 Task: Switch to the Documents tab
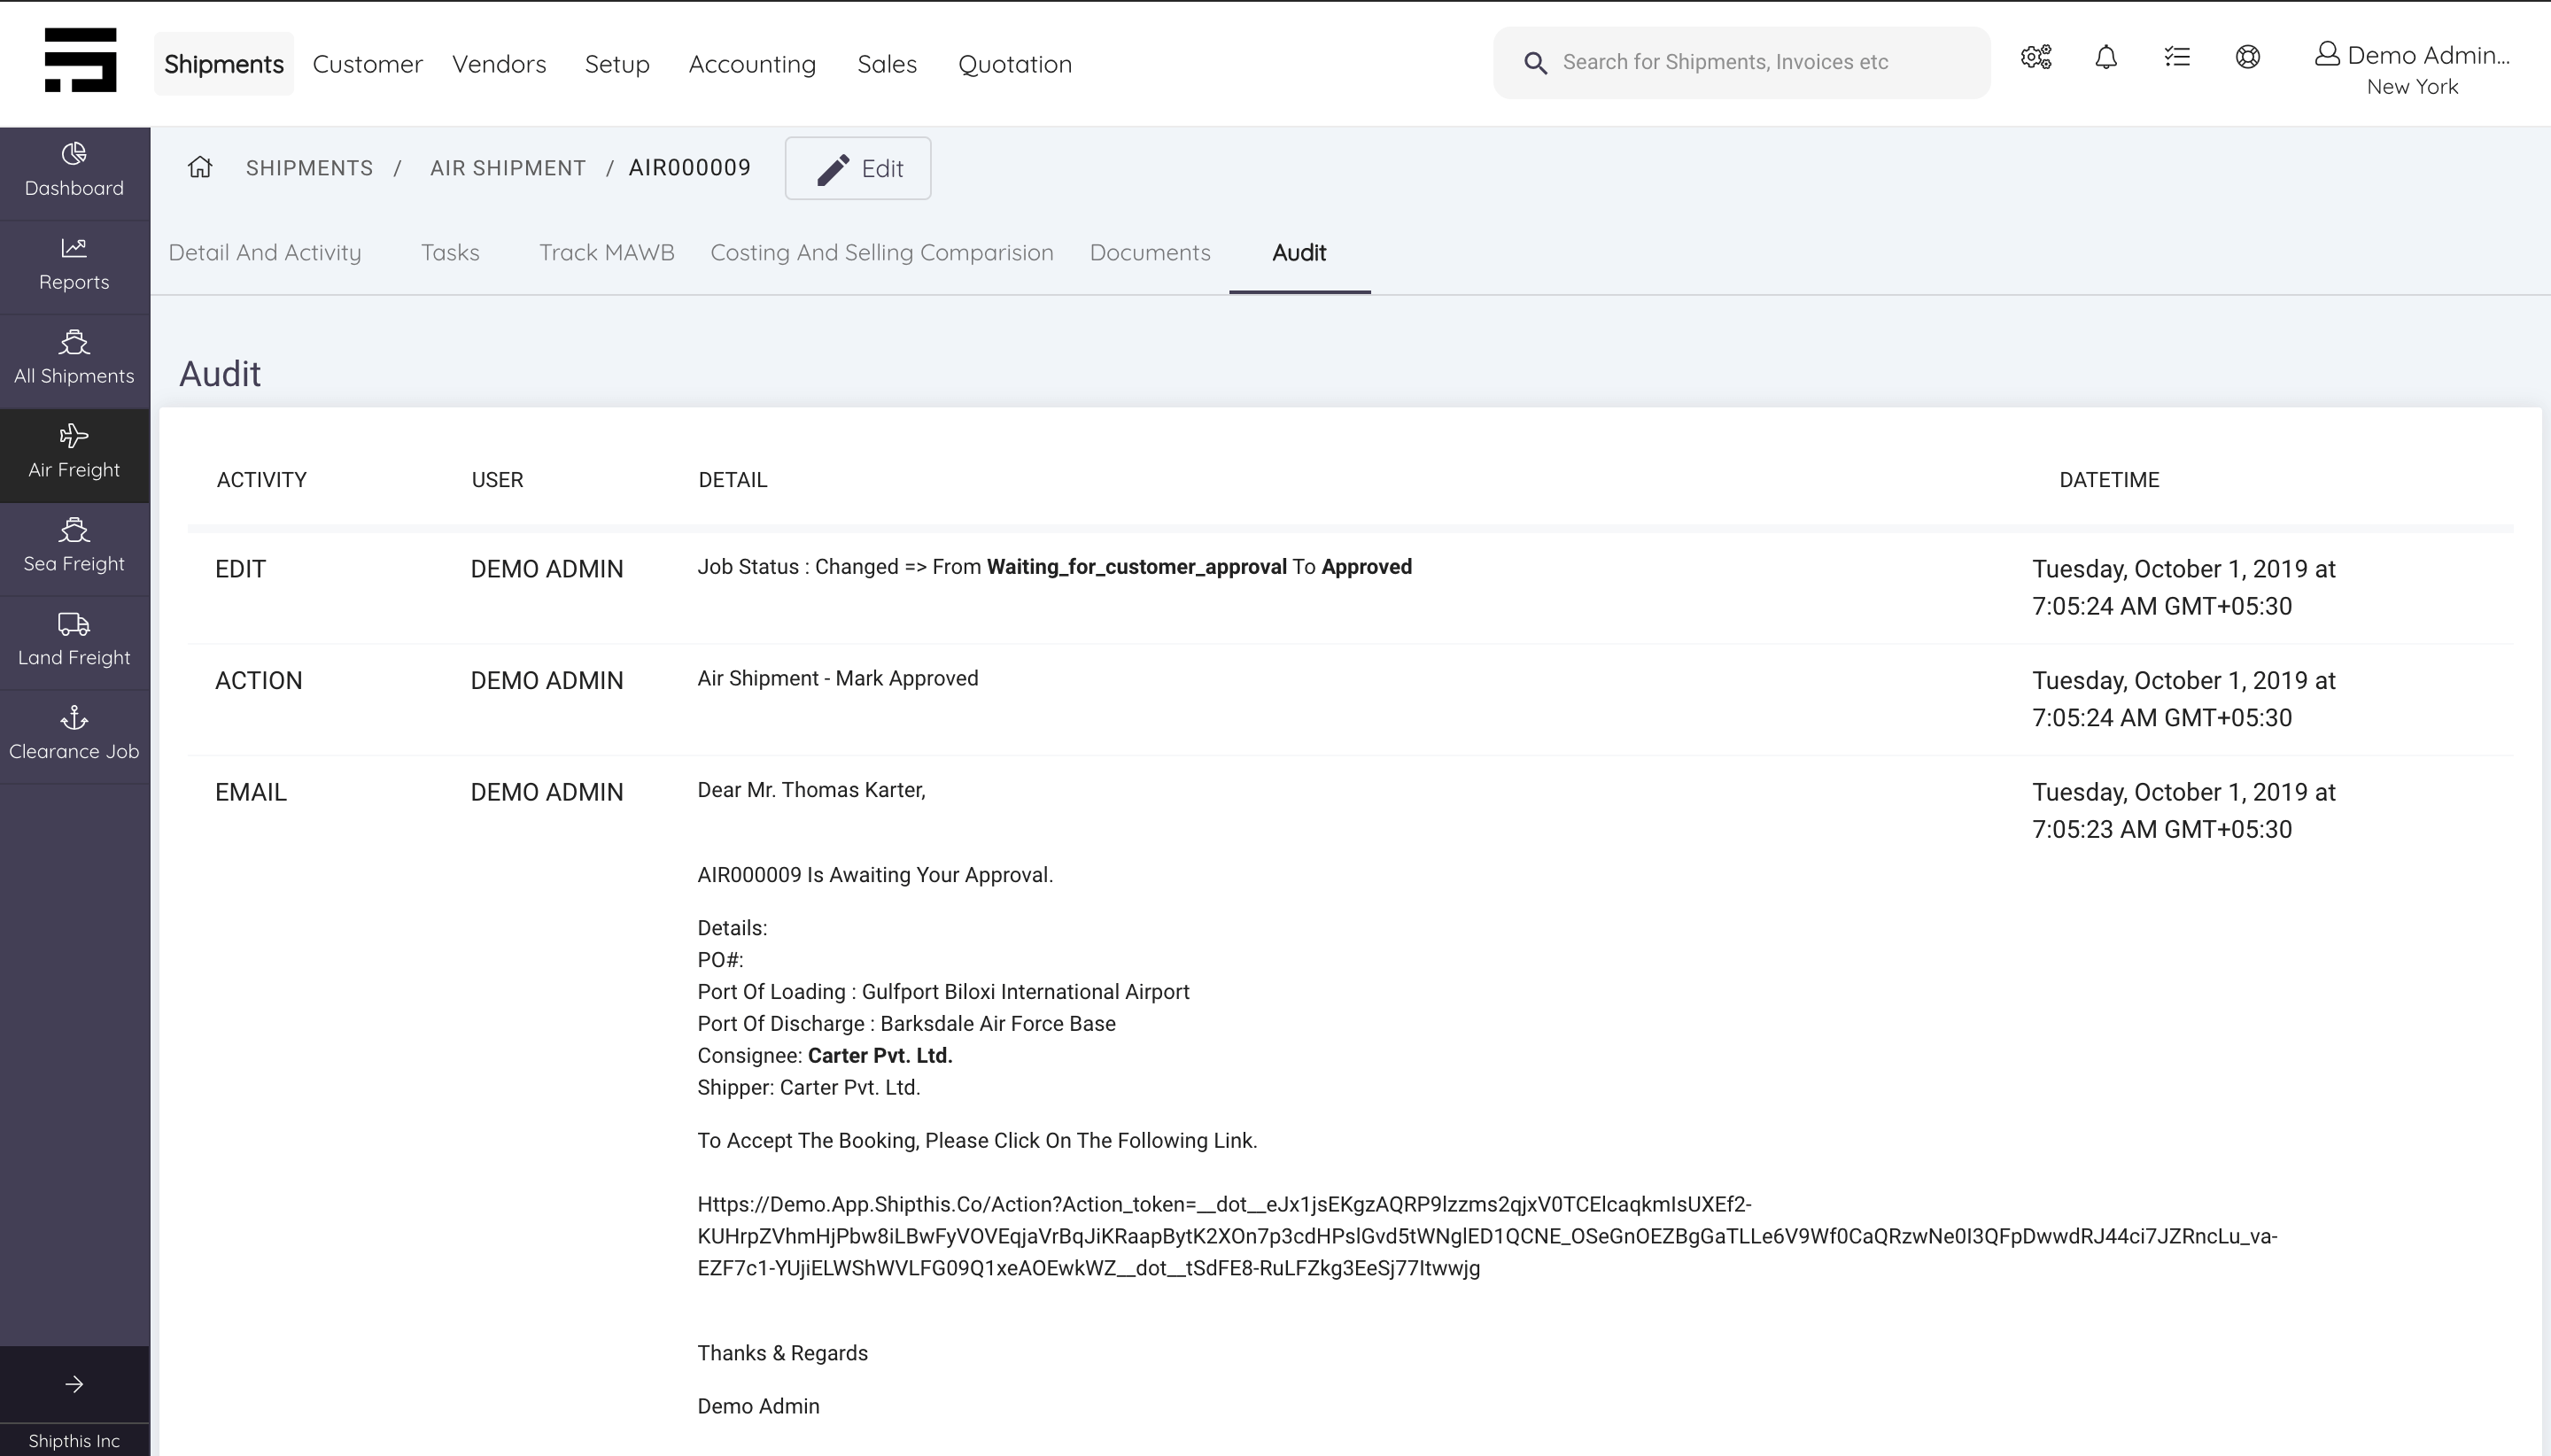click(x=1149, y=252)
